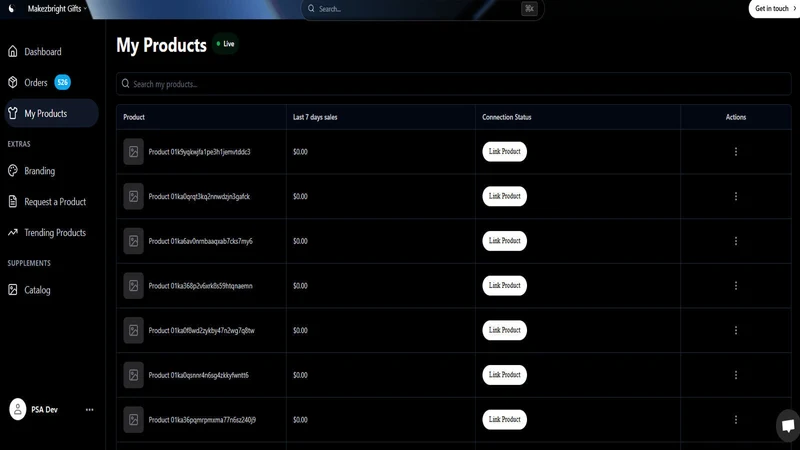
Task: Click the app logo in top-left corner
Action: pyautogui.click(x=11, y=9)
